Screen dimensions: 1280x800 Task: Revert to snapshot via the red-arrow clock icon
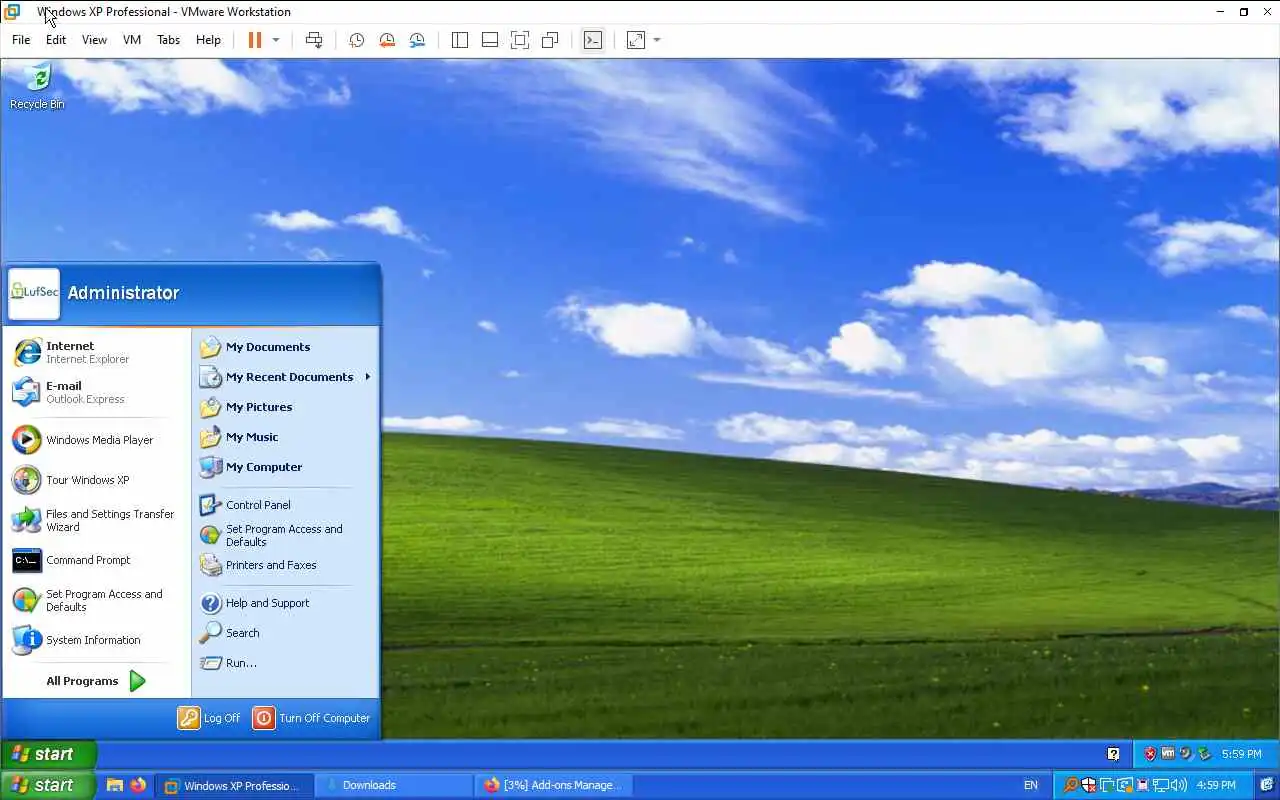click(x=387, y=40)
